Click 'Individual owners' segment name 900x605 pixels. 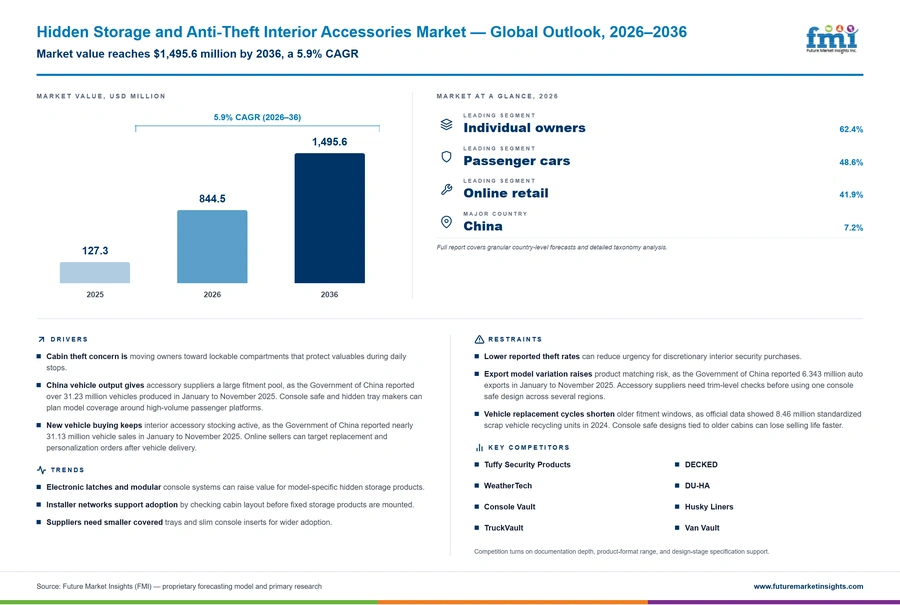click(525, 128)
